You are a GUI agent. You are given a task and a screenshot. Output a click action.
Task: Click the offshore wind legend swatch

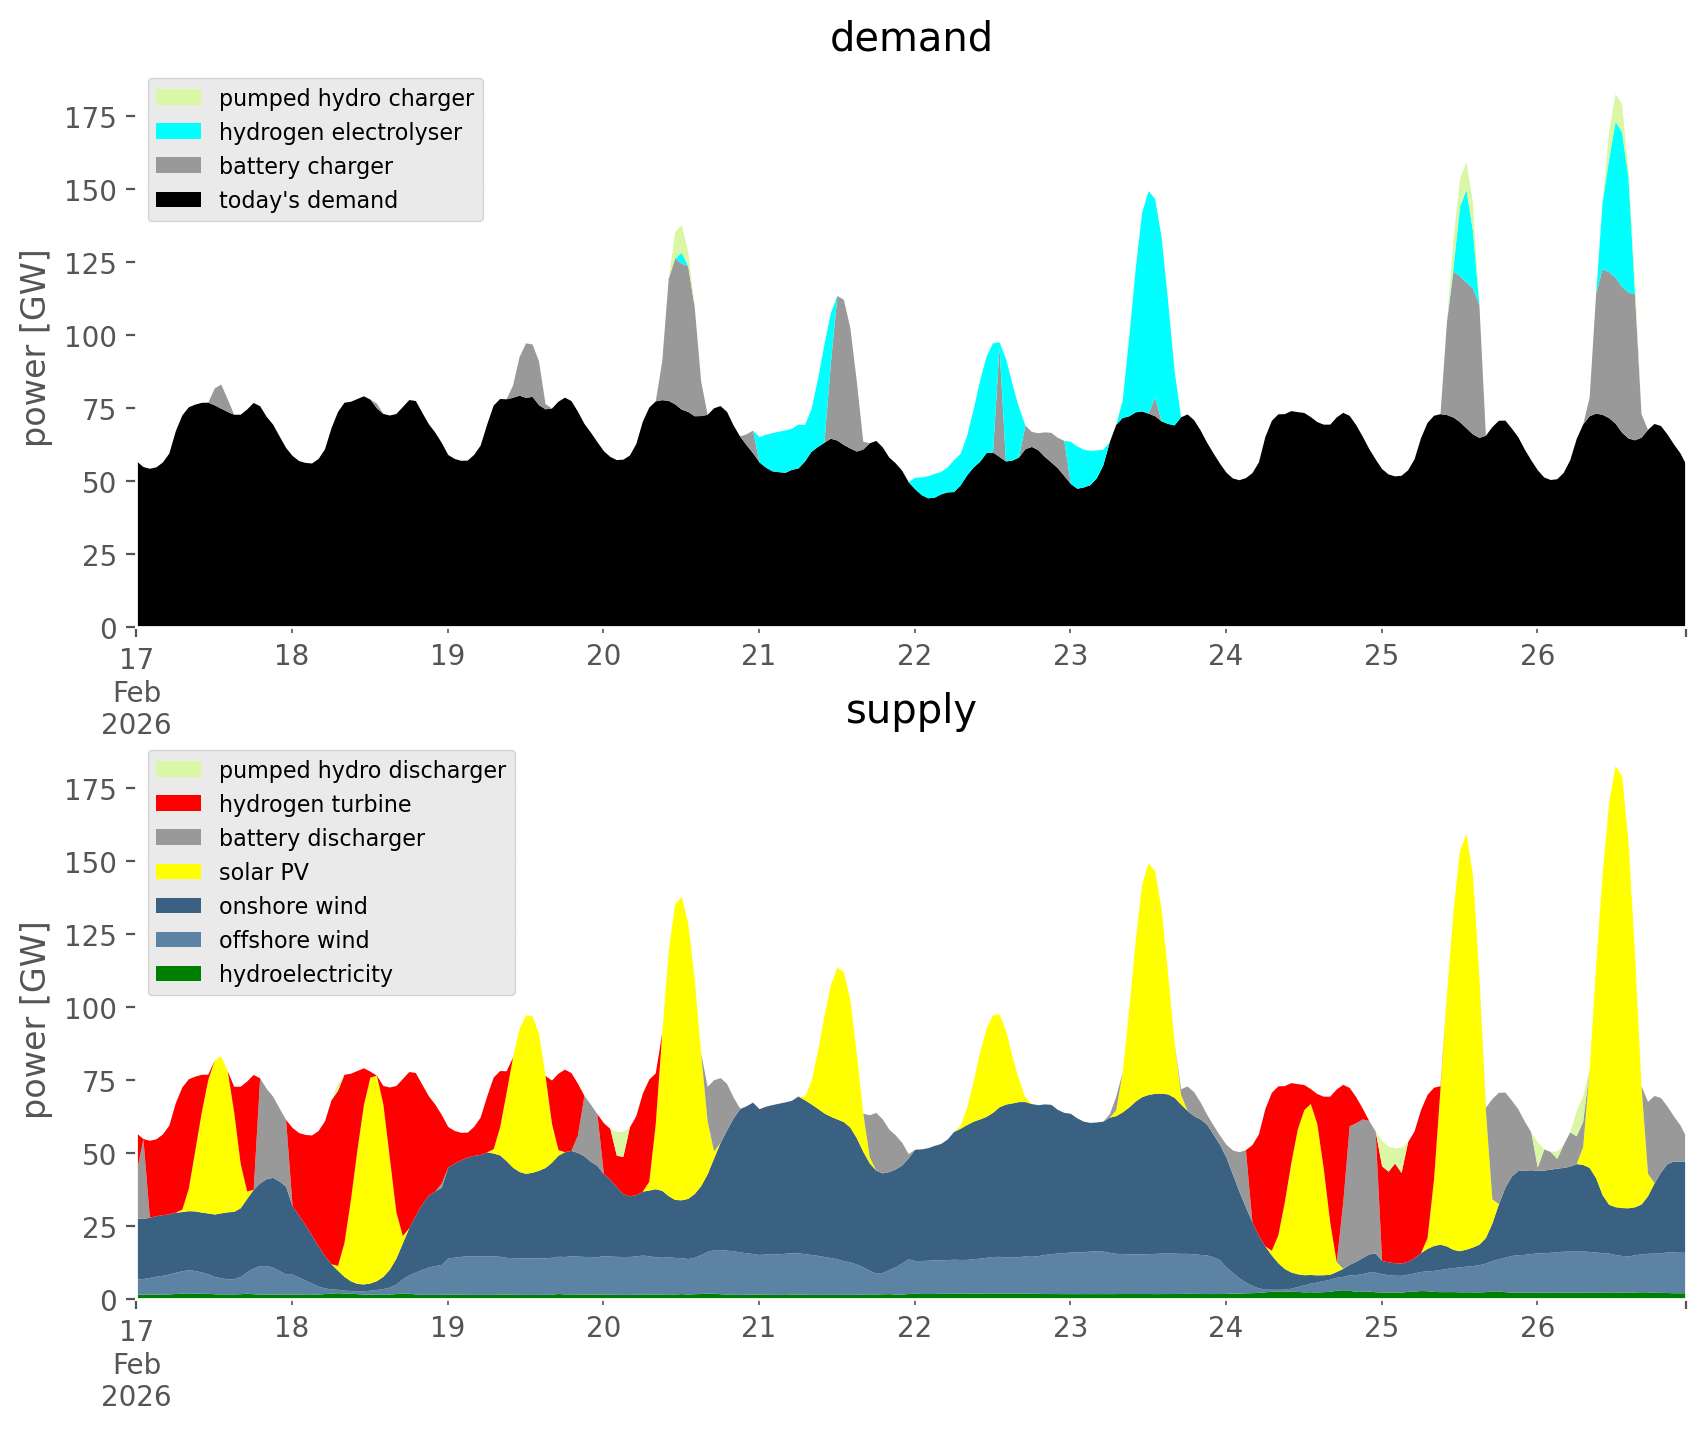coord(179,940)
